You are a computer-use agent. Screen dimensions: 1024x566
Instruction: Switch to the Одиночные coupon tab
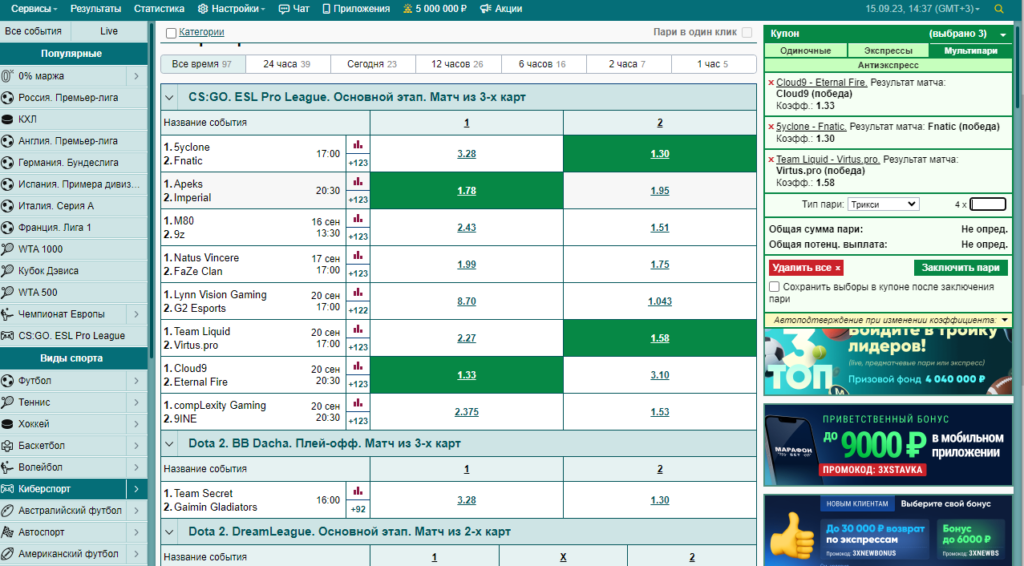[805, 51]
